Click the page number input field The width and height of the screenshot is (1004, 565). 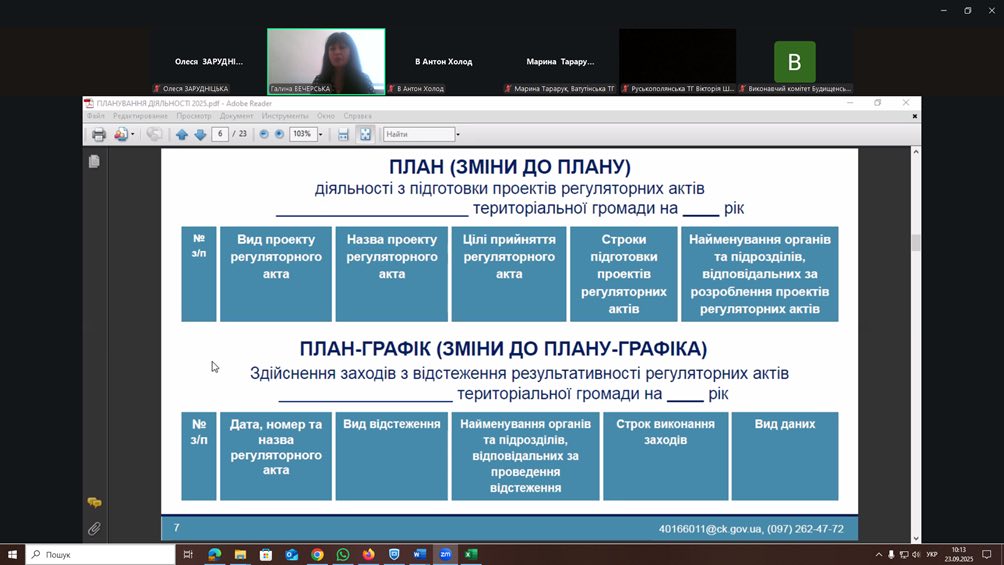pos(220,134)
